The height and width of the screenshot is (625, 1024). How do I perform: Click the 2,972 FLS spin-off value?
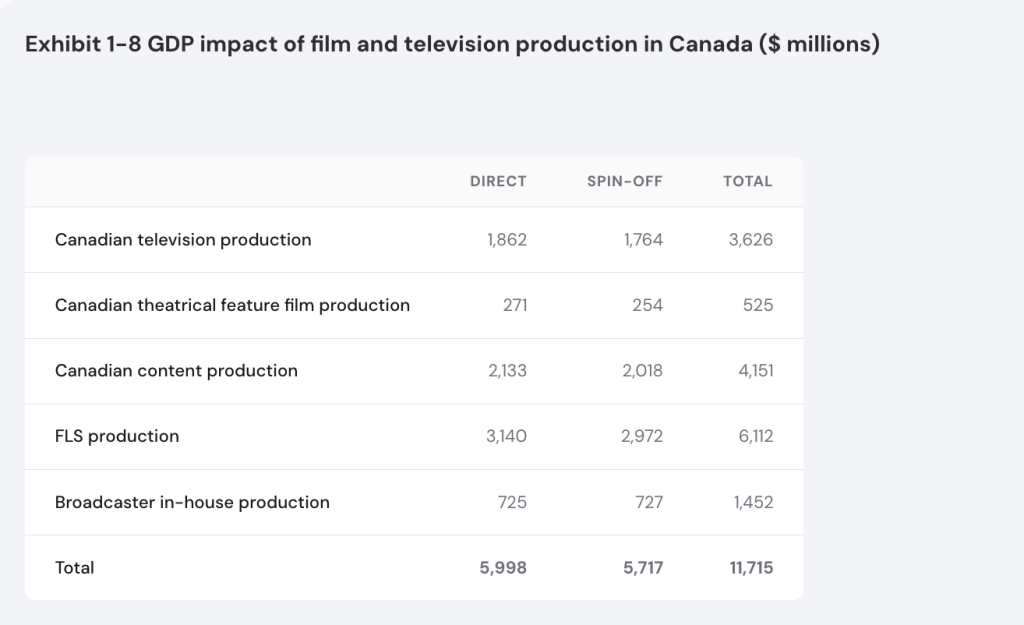pyautogui.click(x=641, y=436)
